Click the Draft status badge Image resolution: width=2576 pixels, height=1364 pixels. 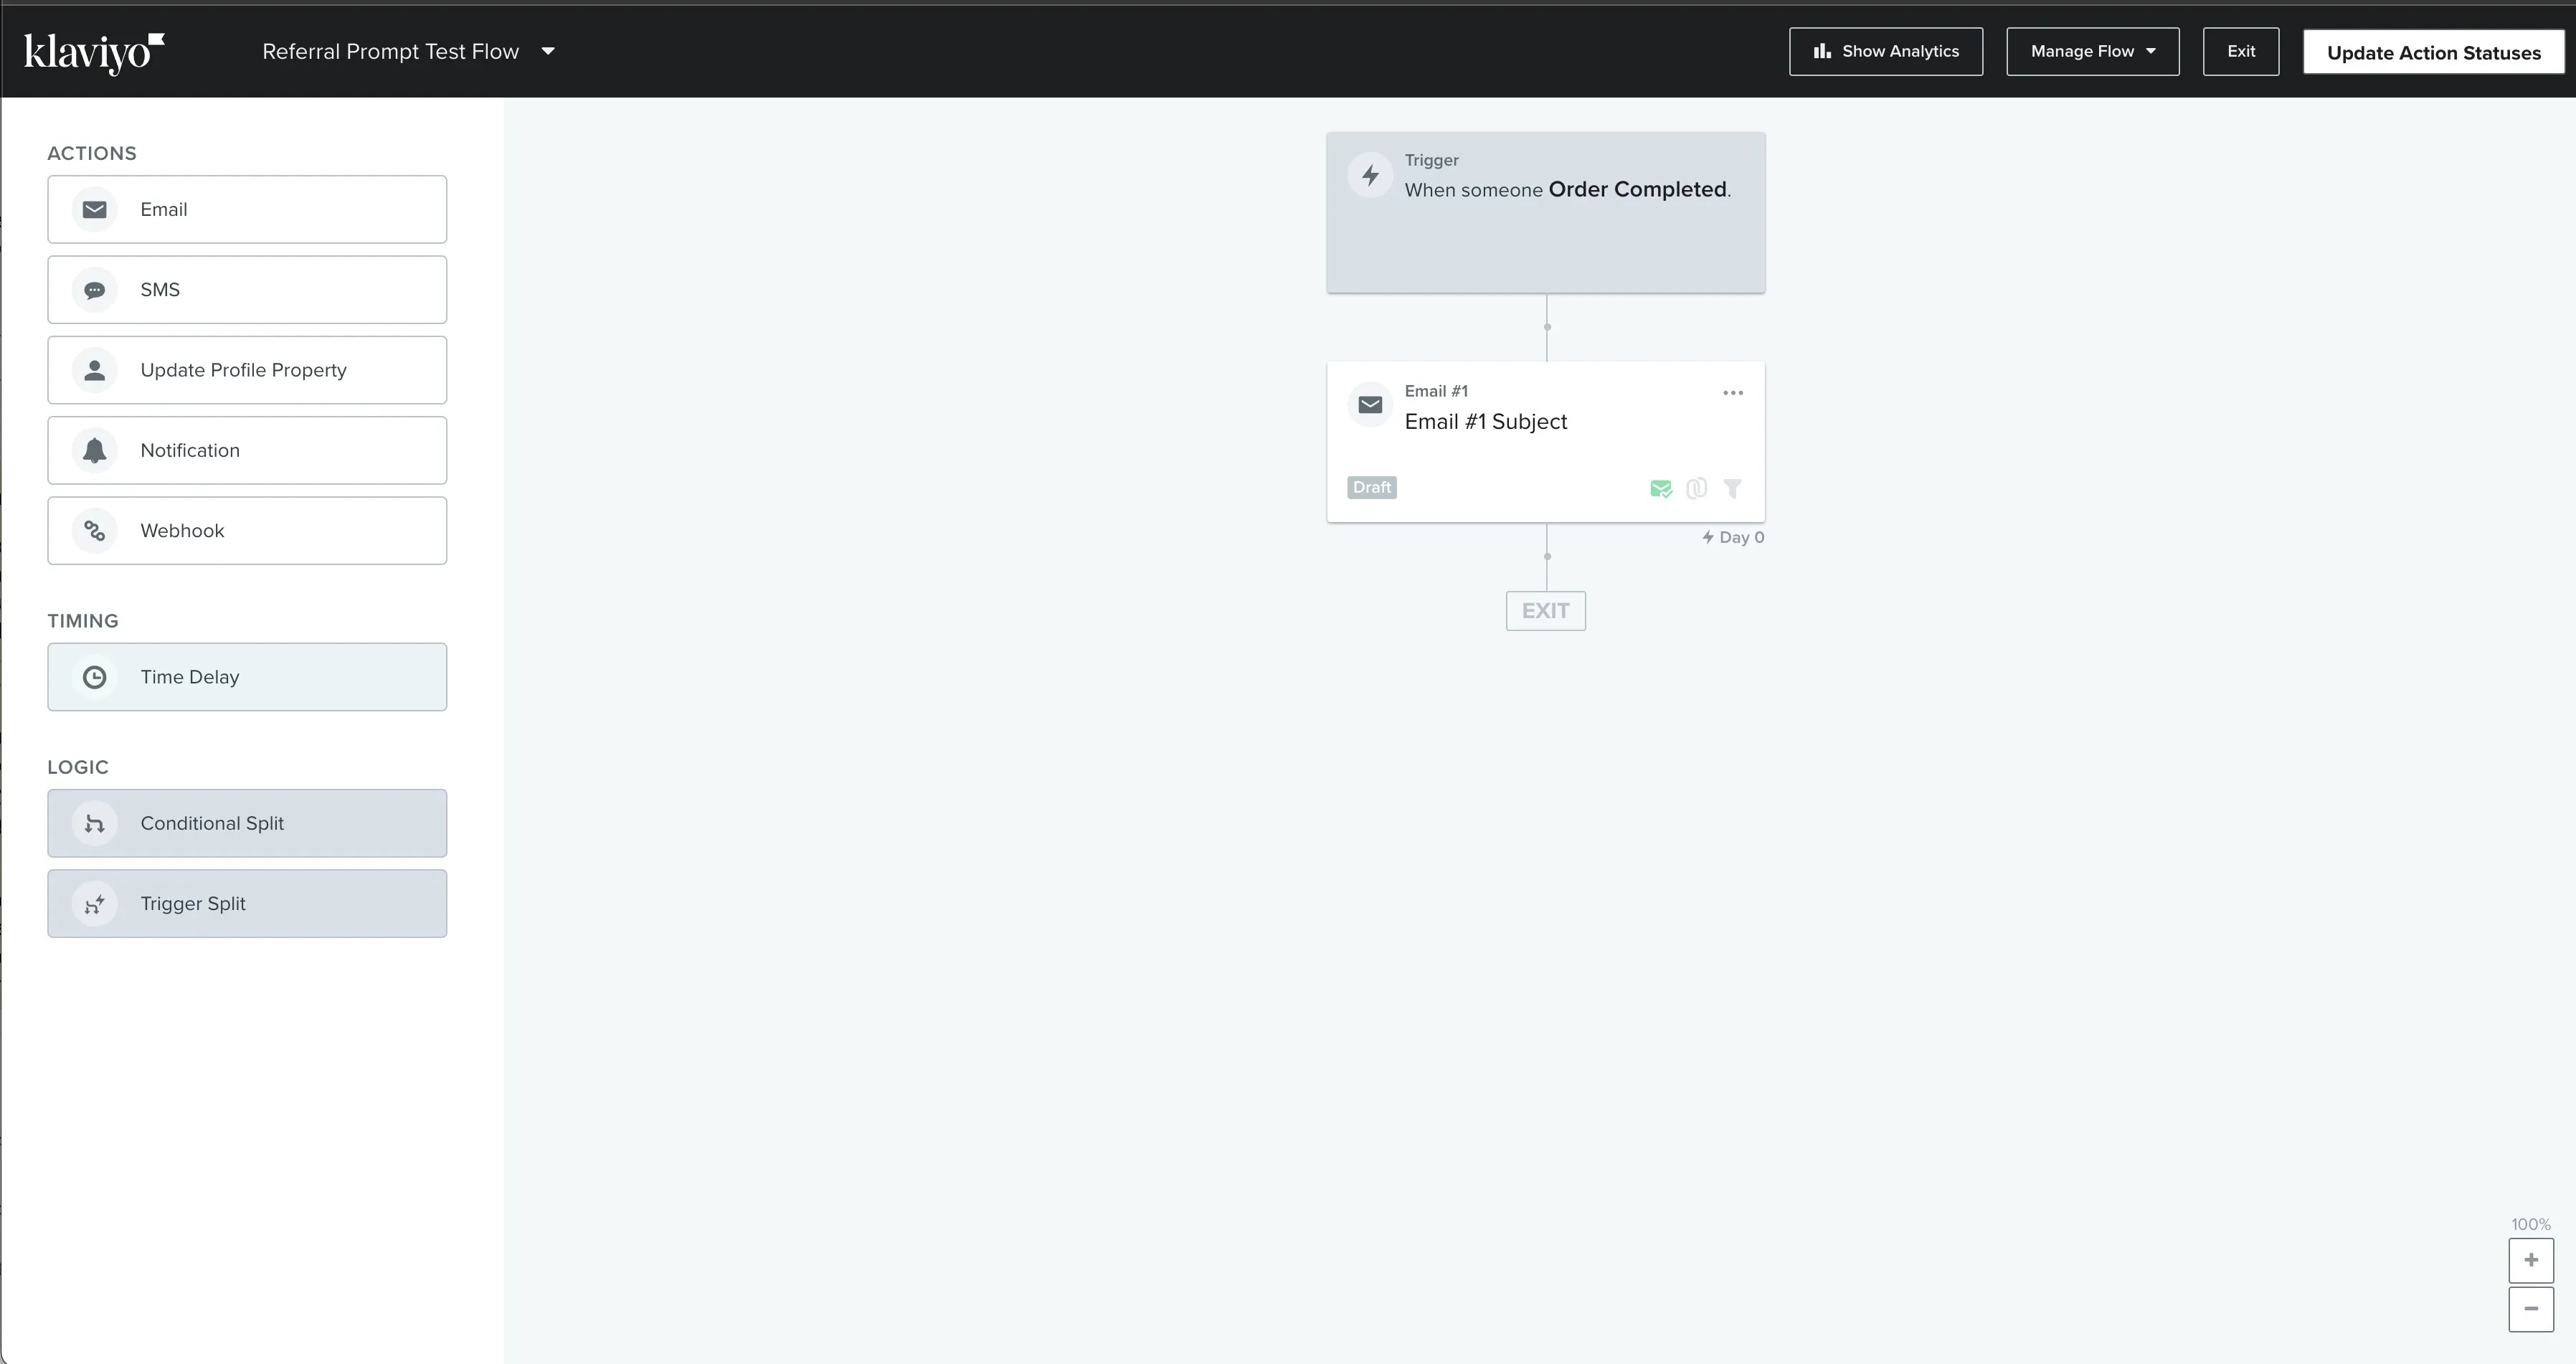point(1372,488)
